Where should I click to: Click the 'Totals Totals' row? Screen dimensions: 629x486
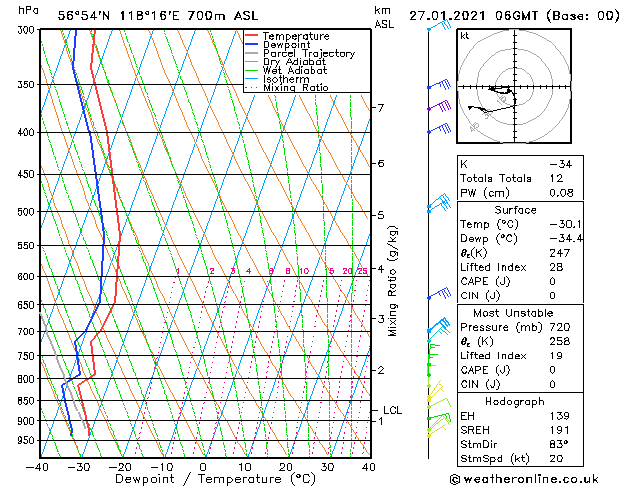click(x=520, y=178)
